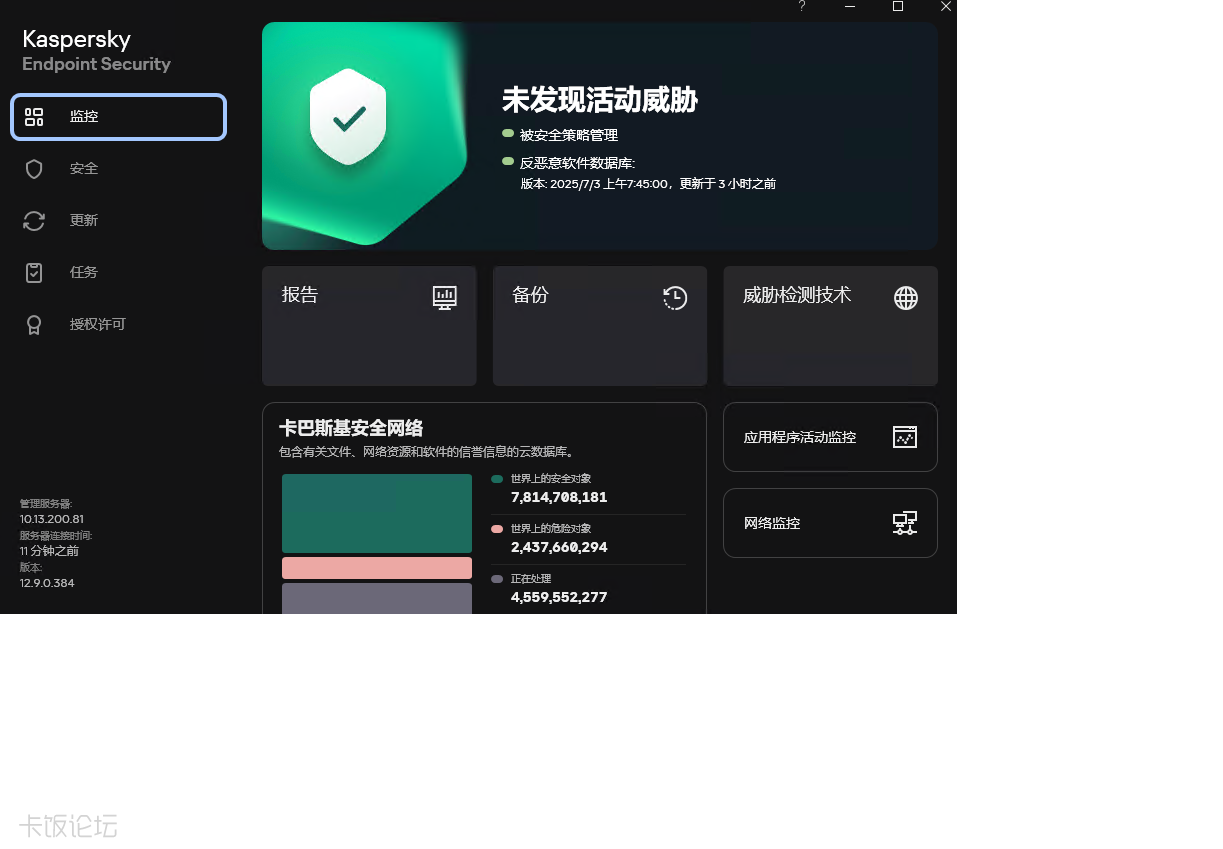1223x849 pixels.
Task: Click the value 2,437,660,294
Action: [x=559, y=547]
